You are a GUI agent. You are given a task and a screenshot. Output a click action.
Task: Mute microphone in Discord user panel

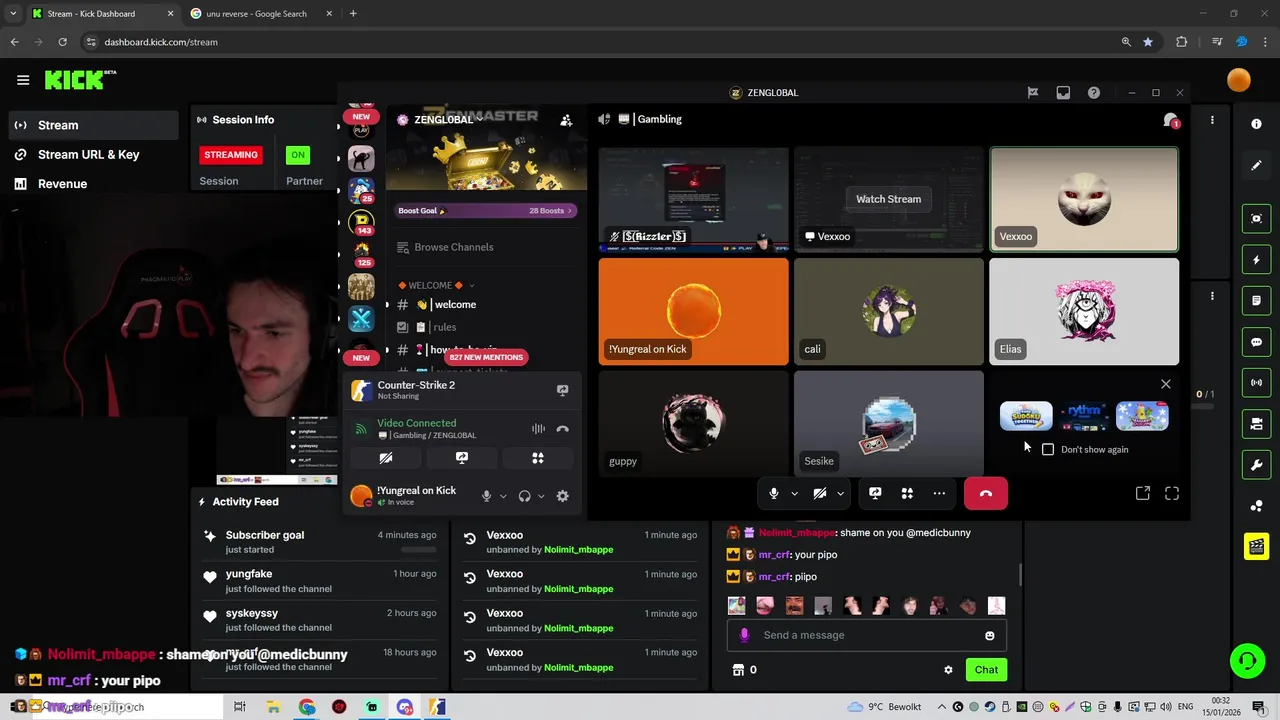point(487,496)
